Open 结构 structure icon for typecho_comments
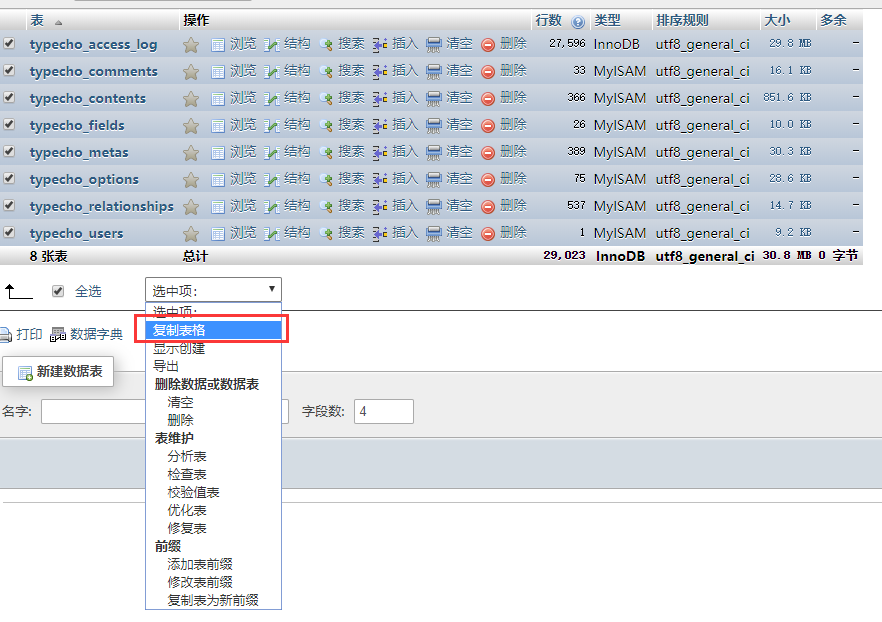Screen dimensions: 882x622 [x=272, y=72]
